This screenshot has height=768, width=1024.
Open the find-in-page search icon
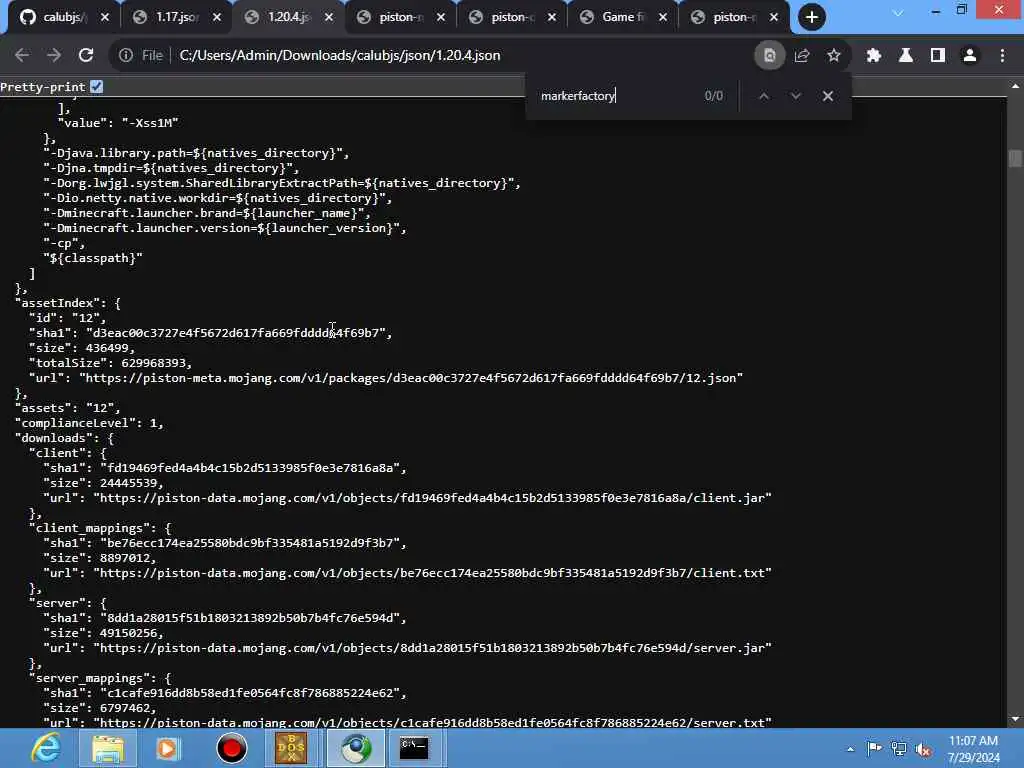coord(769,56)
